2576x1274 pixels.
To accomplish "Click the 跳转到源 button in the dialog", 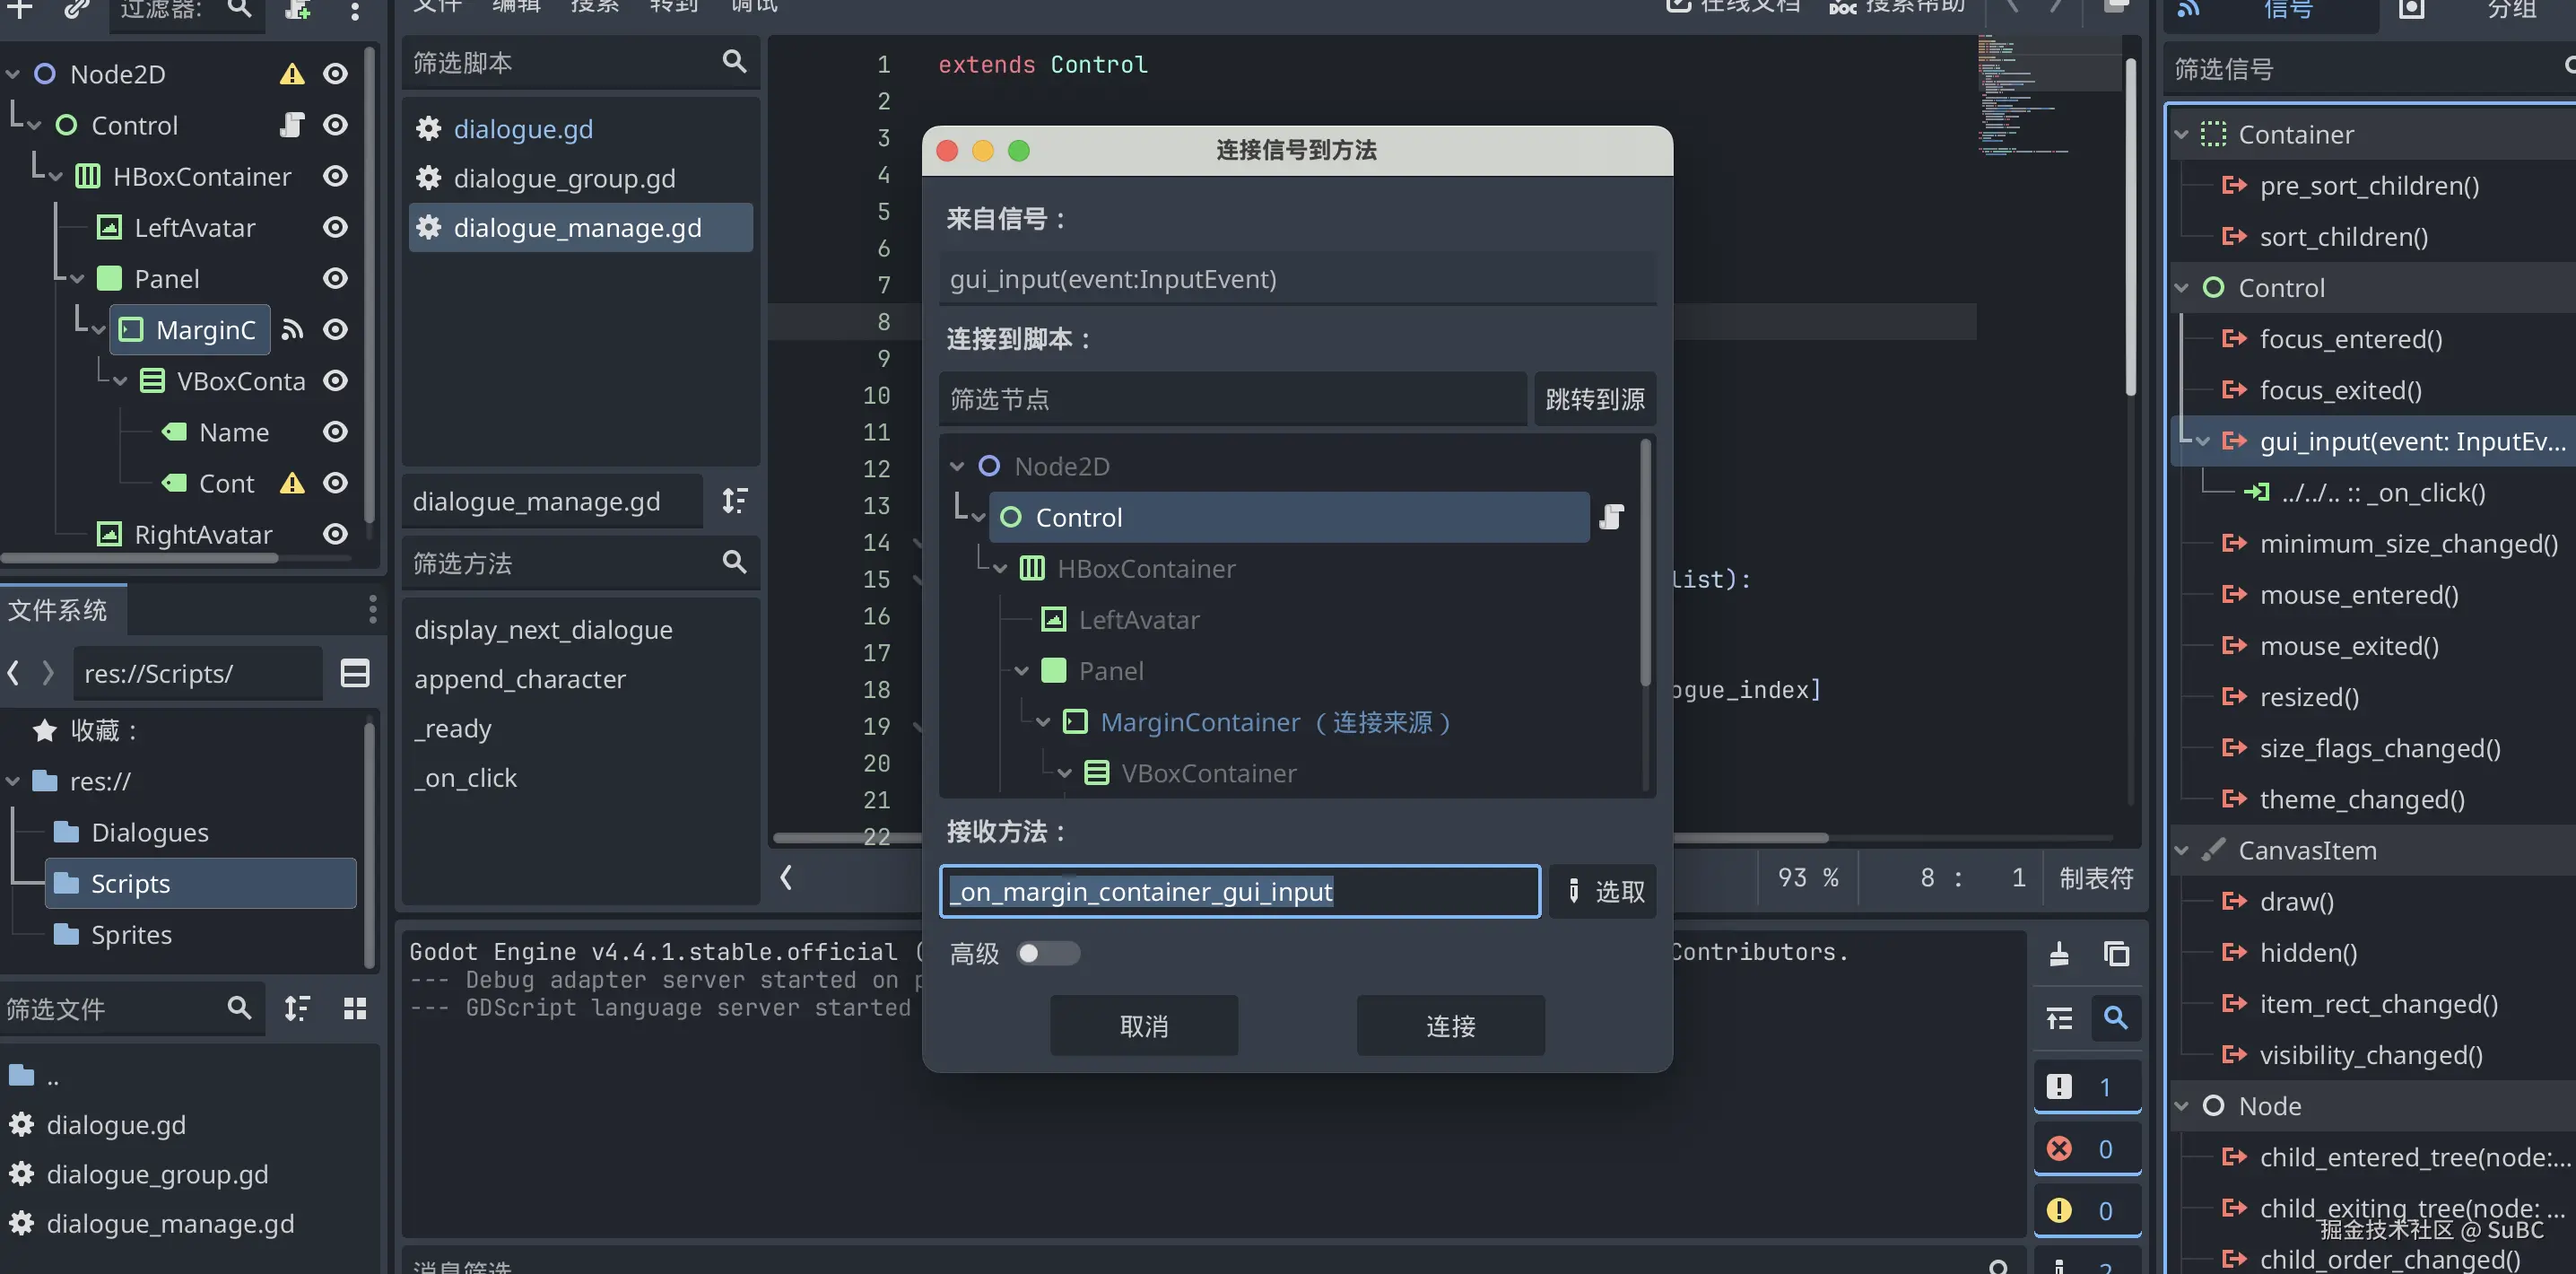I will (1594, 398).
